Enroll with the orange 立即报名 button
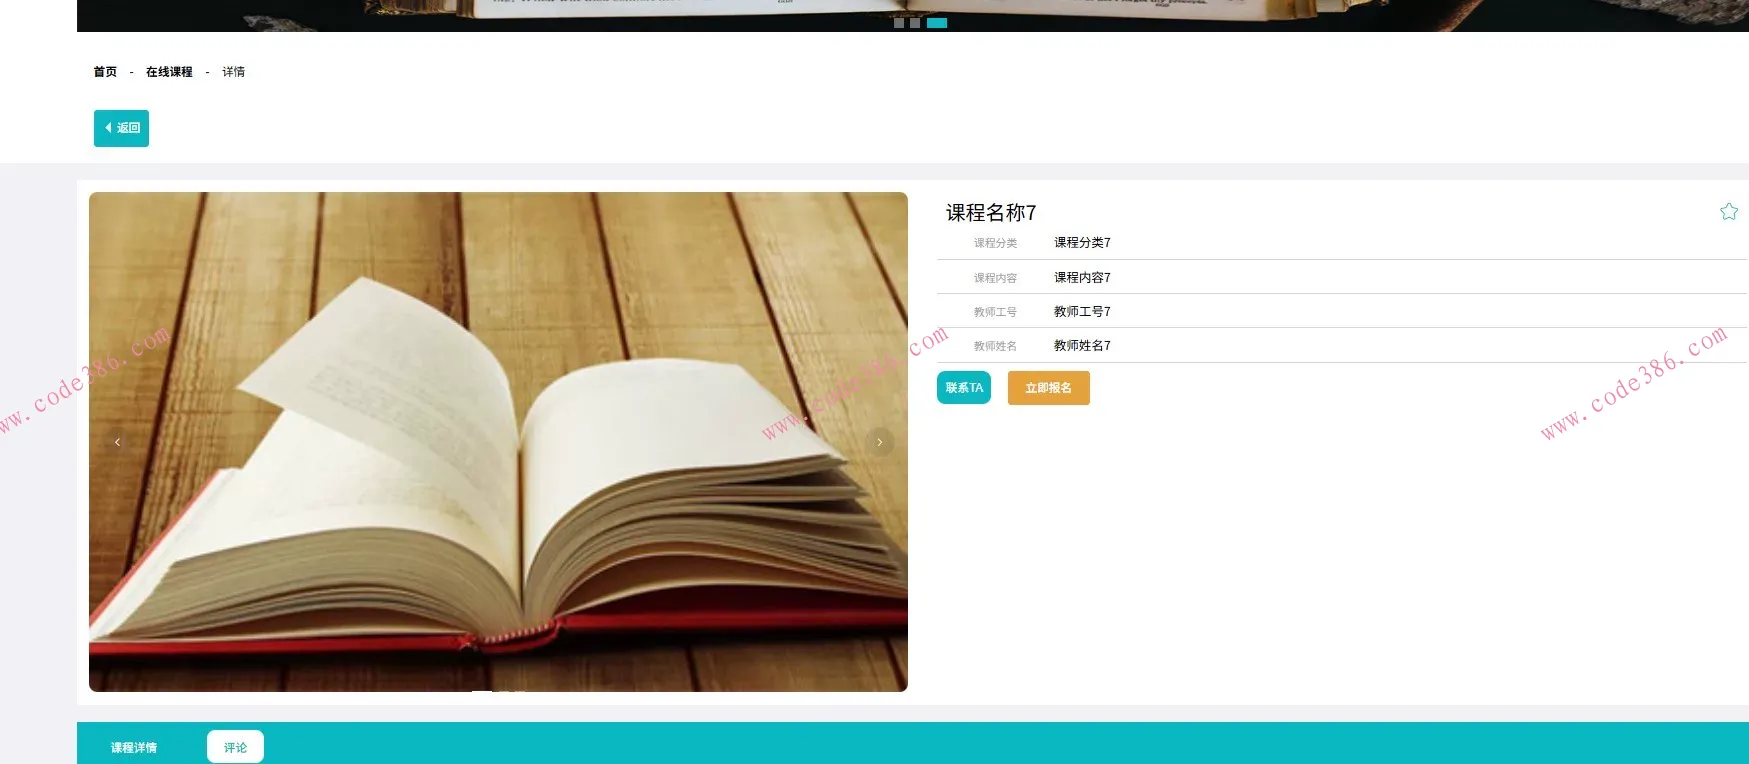 click(x=1048, y=388)
